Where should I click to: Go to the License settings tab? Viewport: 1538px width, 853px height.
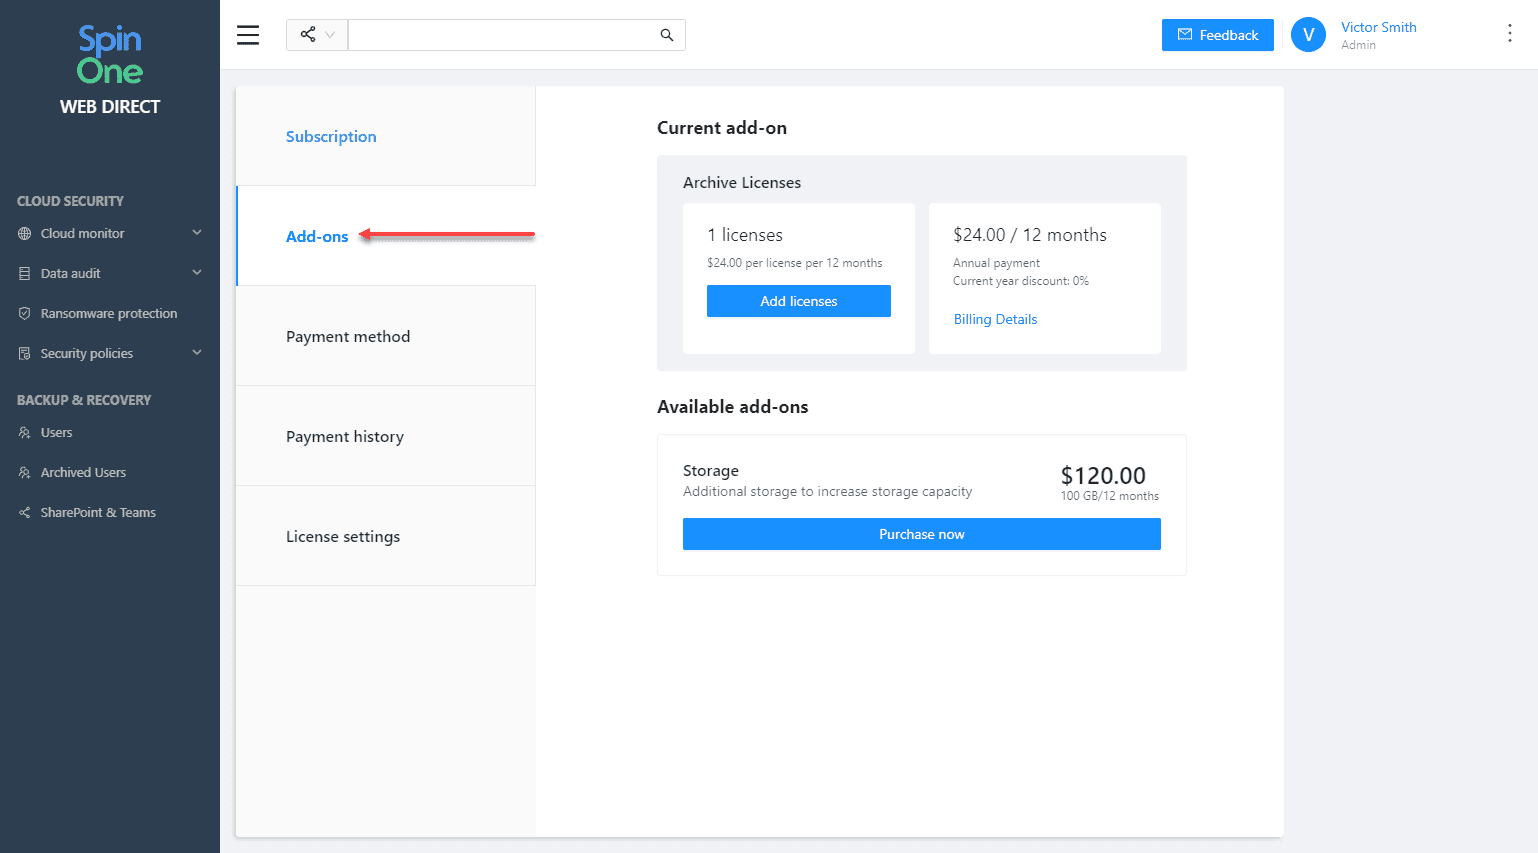[343, 537]
